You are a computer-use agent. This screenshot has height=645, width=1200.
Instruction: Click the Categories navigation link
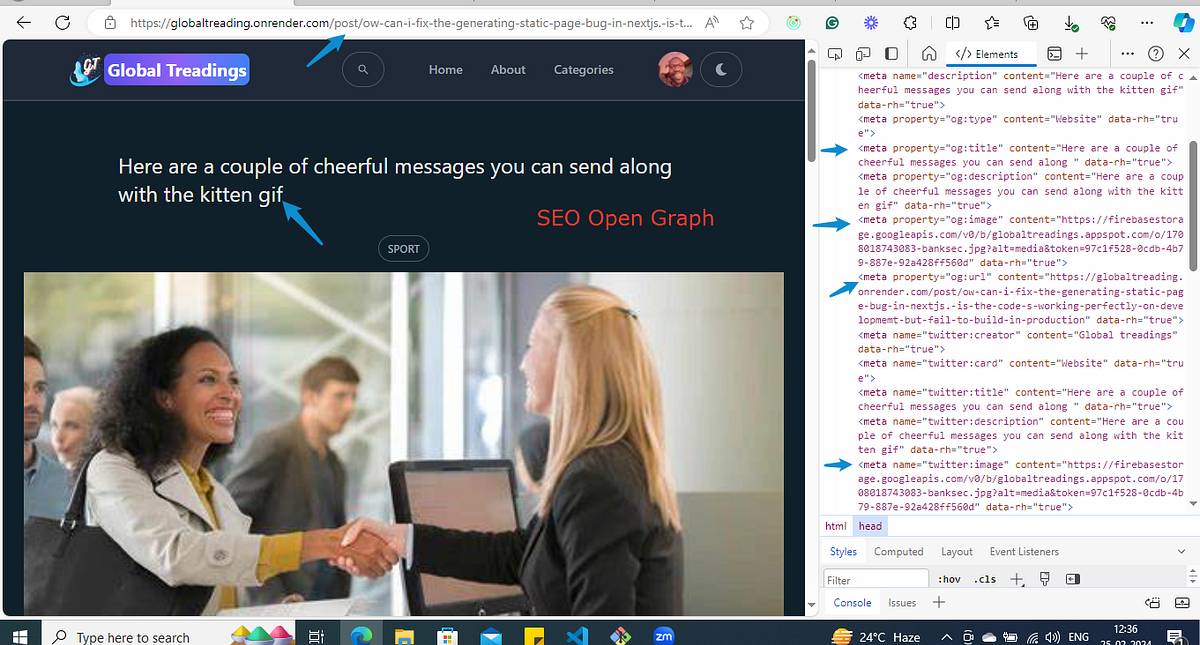[x=583, y=69]
